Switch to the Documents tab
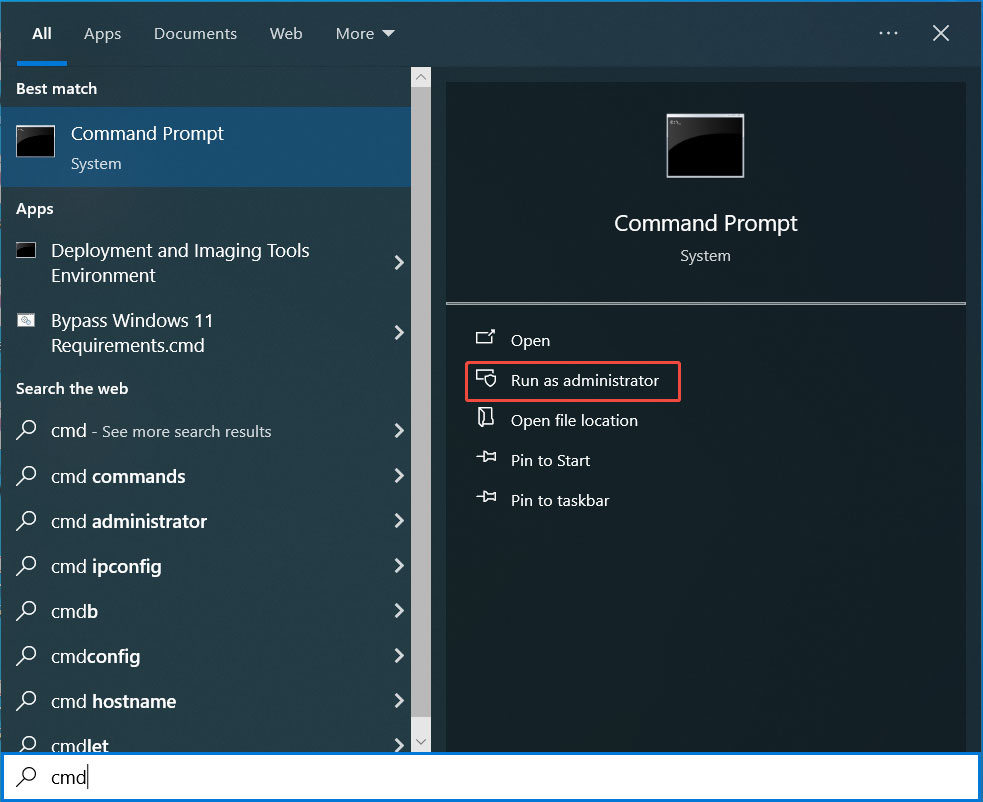Viewport: 983px width, 802px height. [x=195, y=33]
